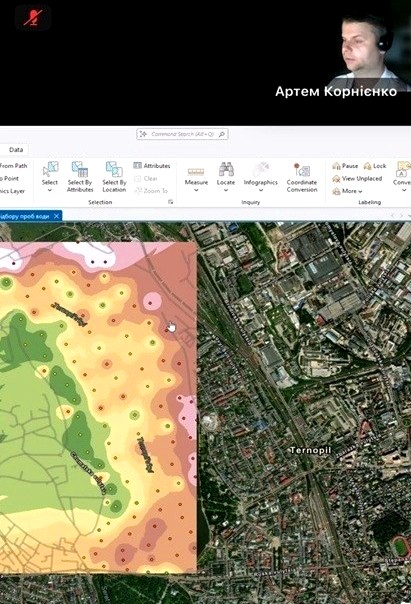This screenshot has height=604, width=411.
Task: Click the Graphics Layer command
Action: (x=12, y=191)
